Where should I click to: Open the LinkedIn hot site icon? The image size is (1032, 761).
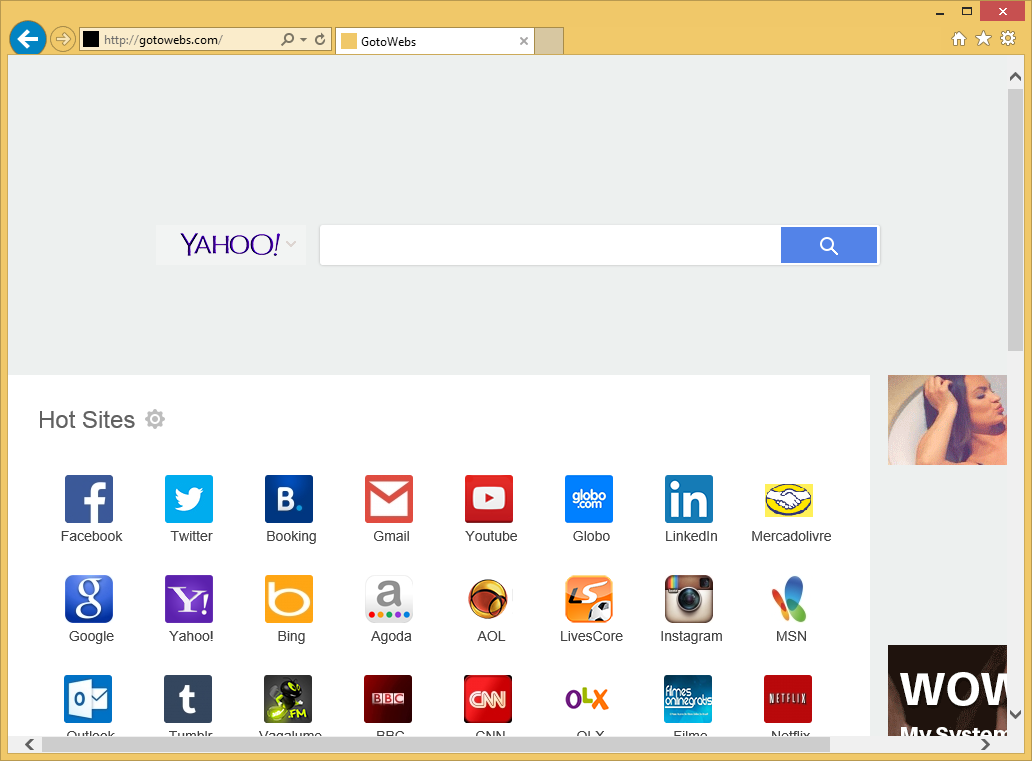tap(689, 499)
